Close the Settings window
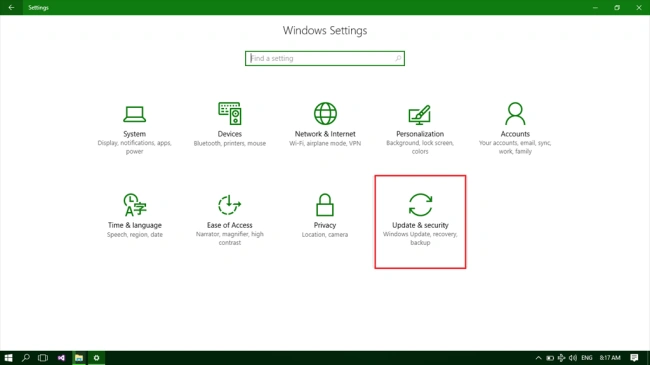Viewport: 650px width, 365px height. [639, 7]
